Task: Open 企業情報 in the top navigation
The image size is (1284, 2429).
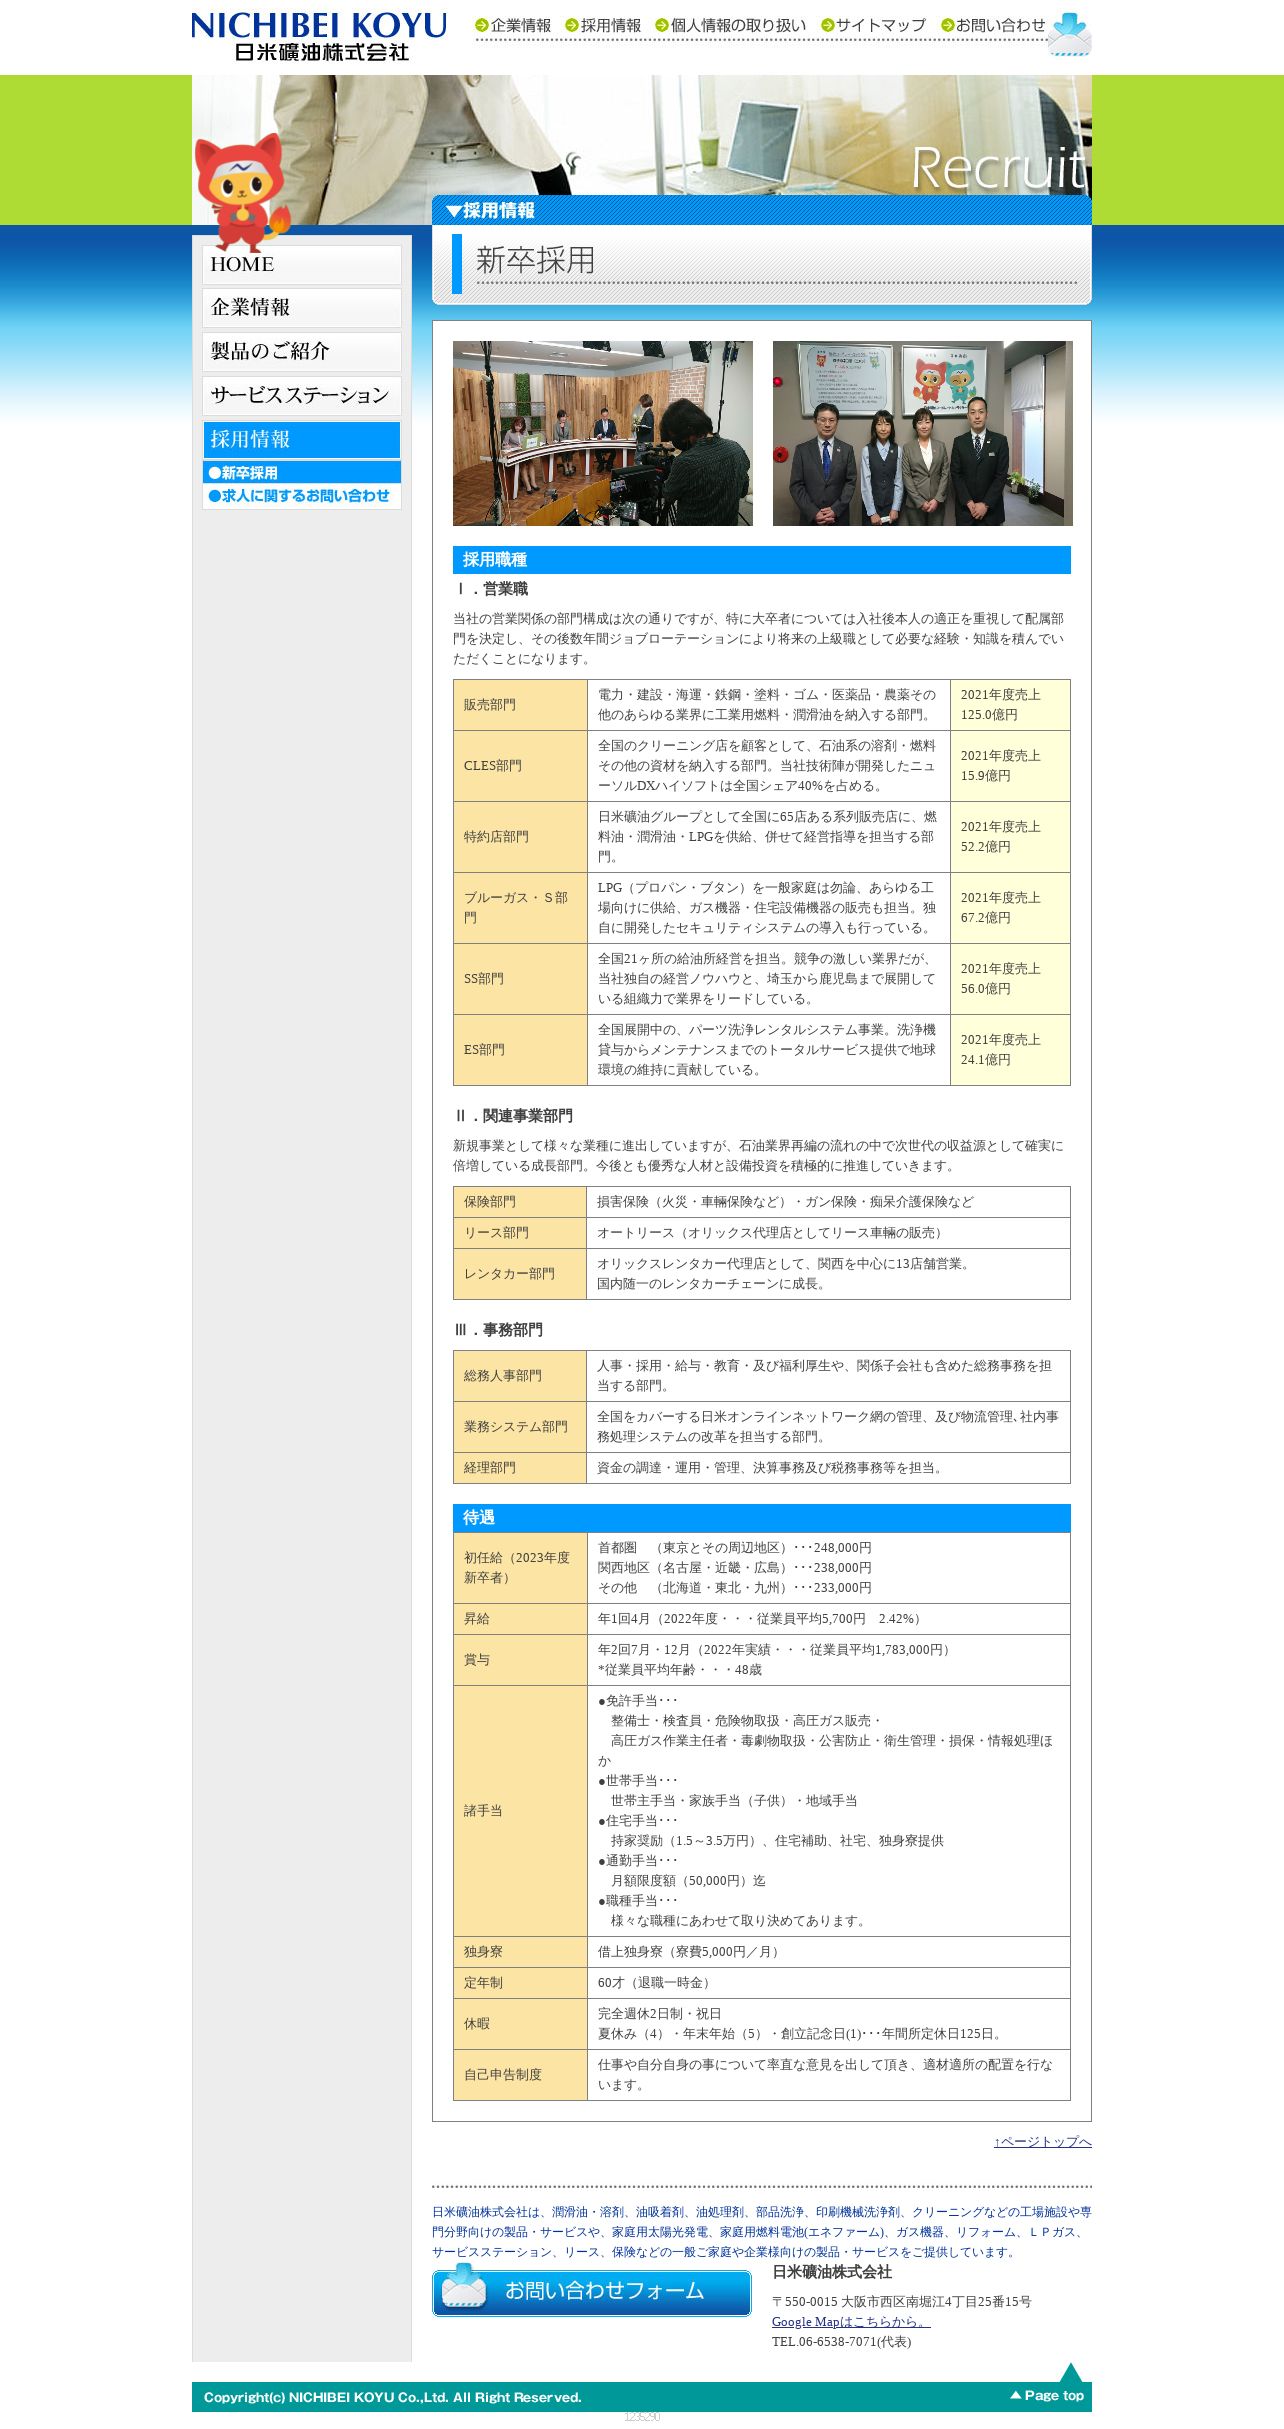Action: [513, 25]
